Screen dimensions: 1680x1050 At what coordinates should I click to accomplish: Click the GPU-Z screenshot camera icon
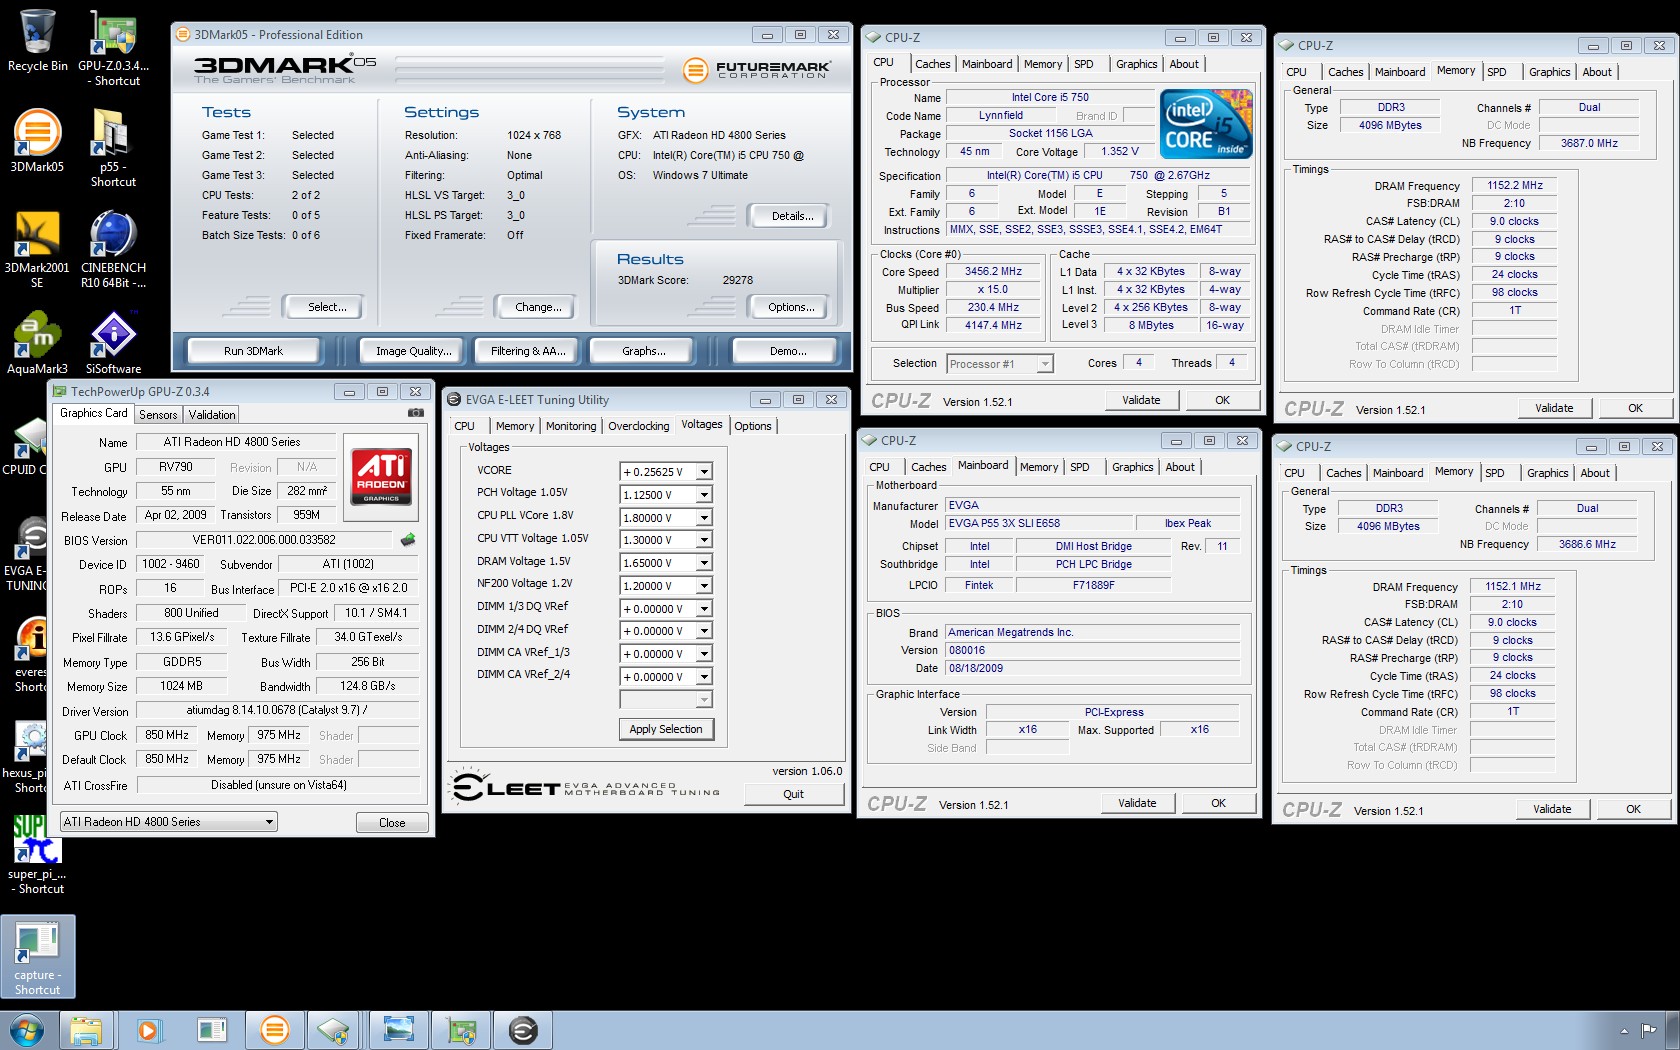(x=416, y=413)
